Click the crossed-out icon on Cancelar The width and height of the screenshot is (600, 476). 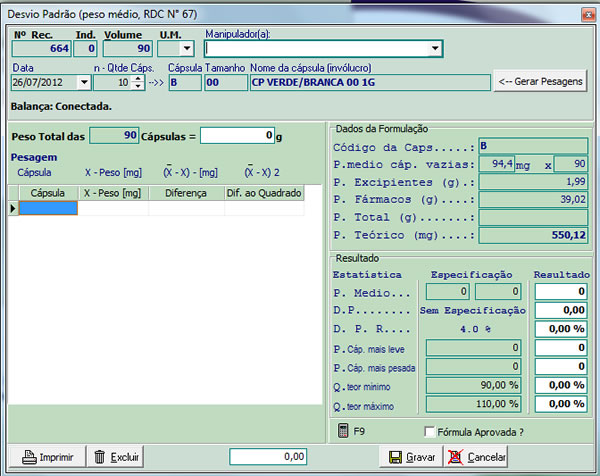pos(455,457)
